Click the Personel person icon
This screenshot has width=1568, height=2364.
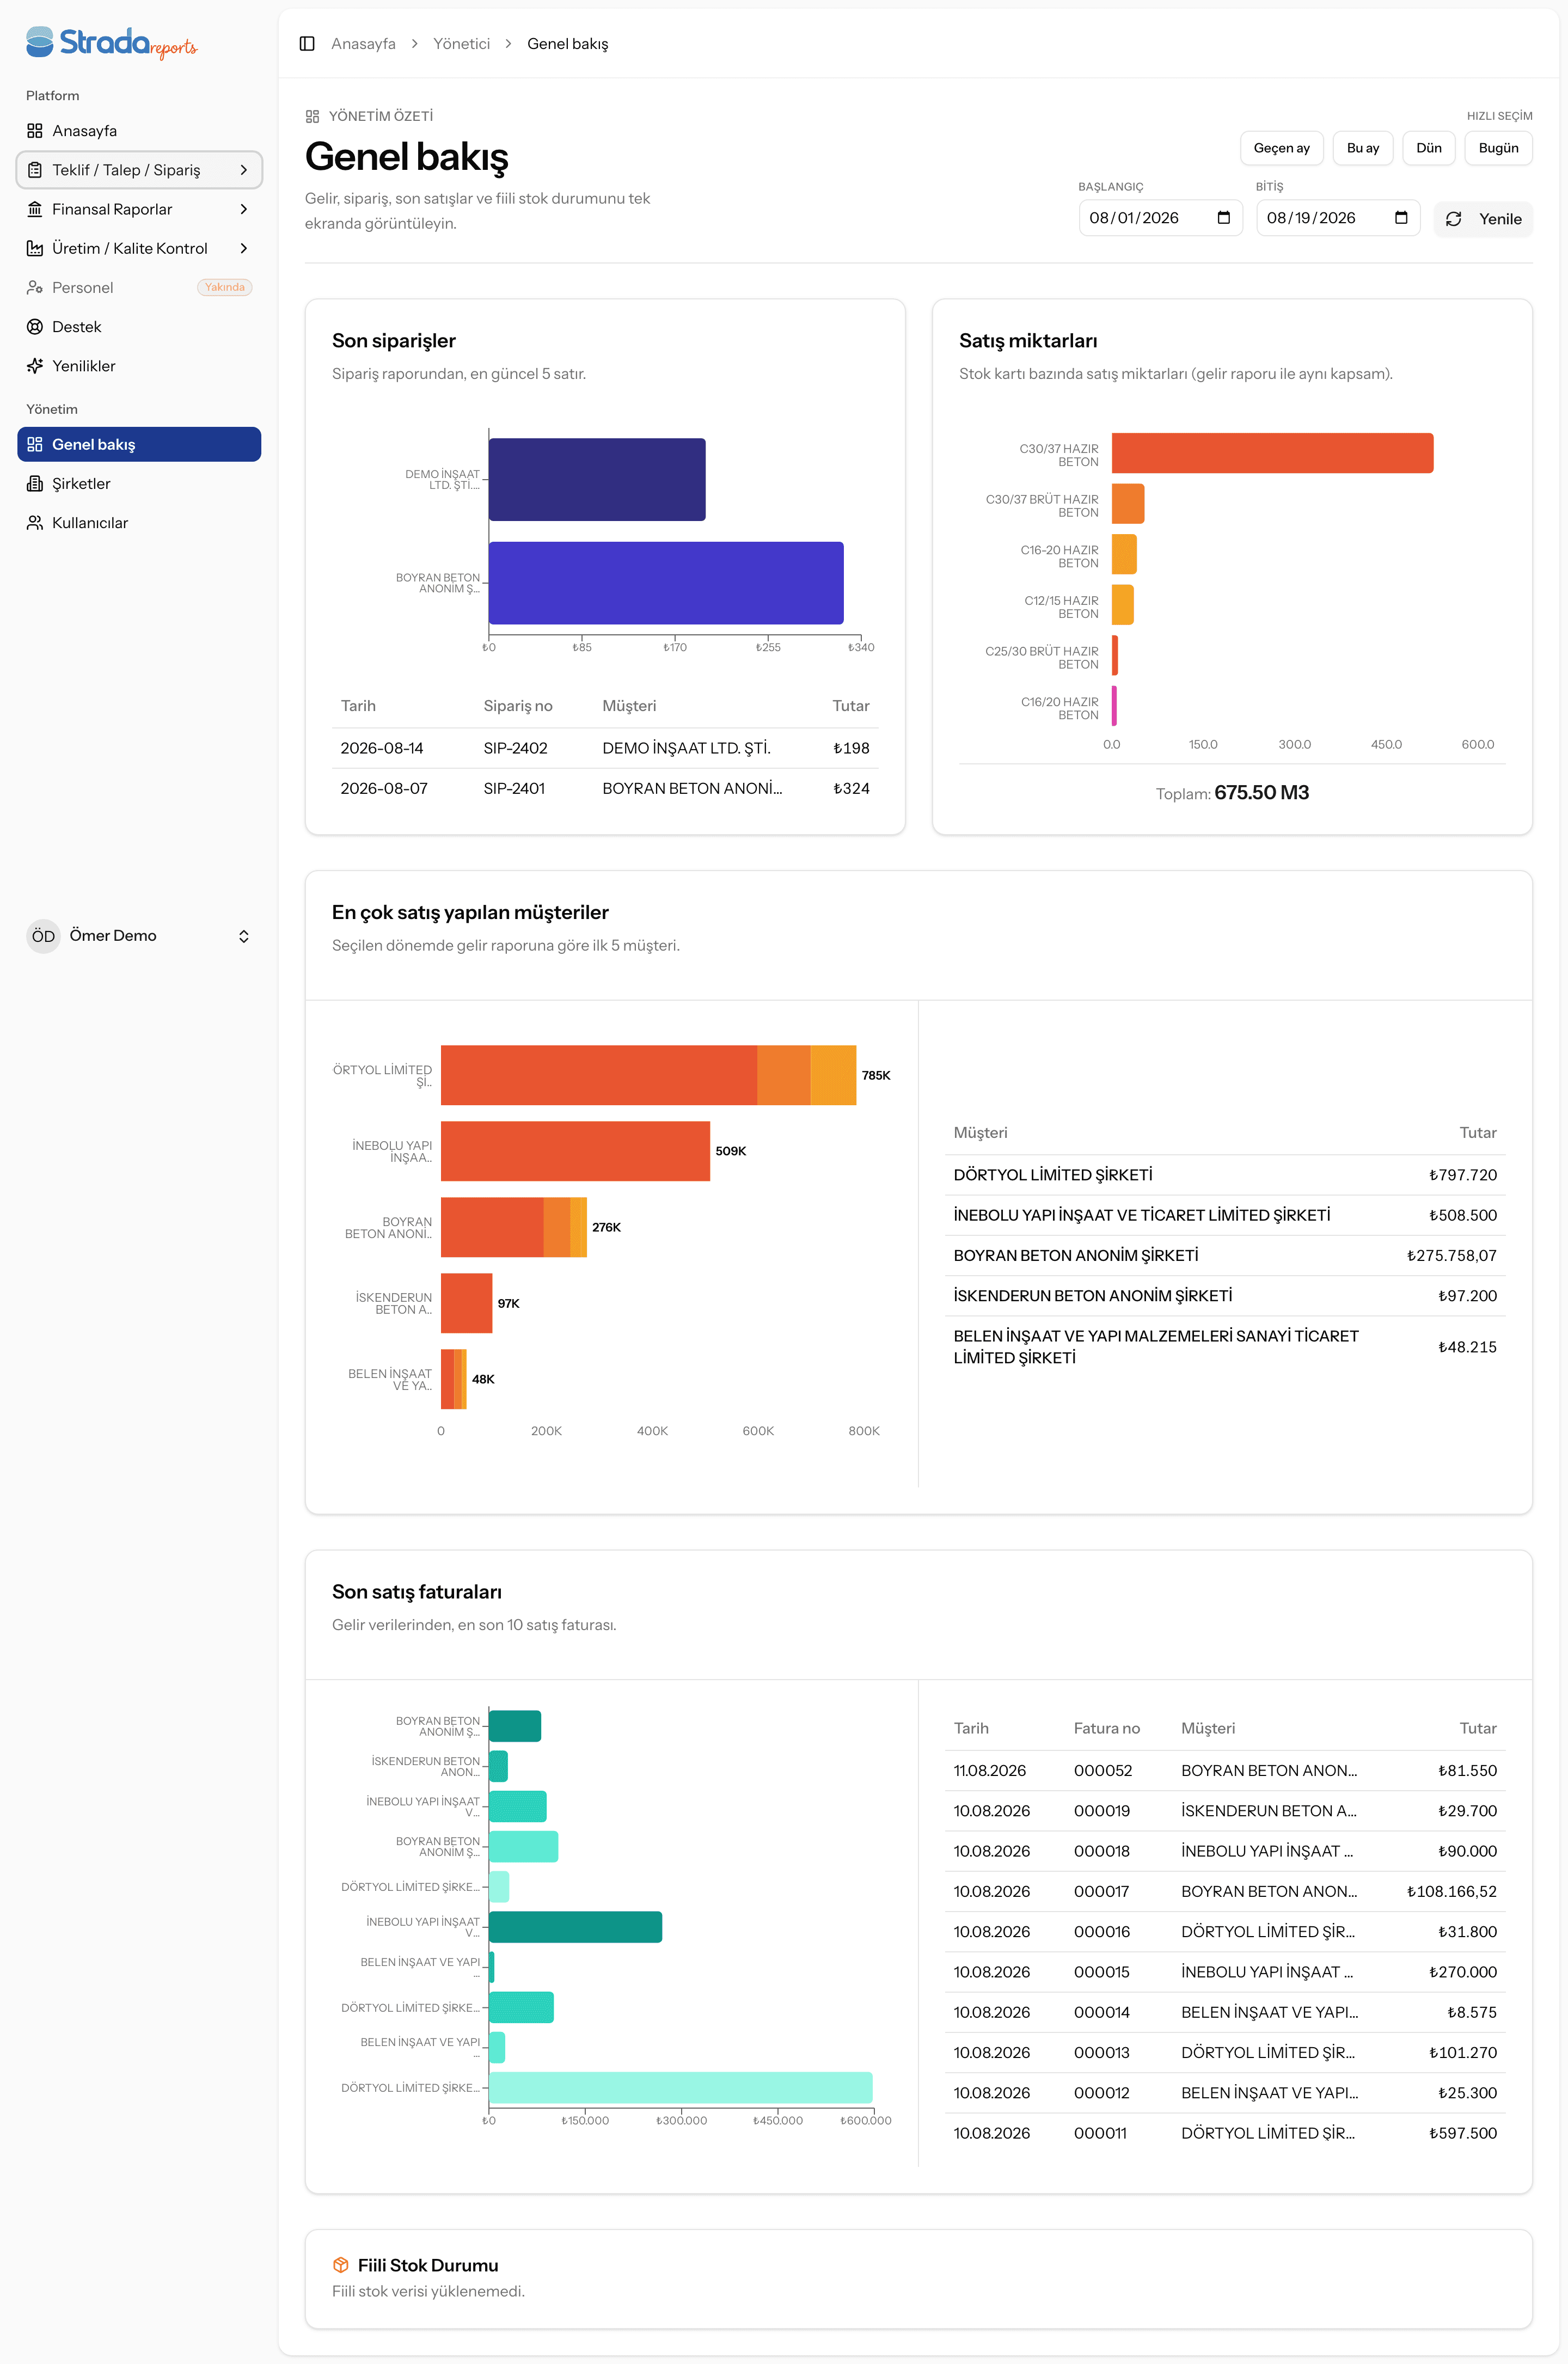pyautogui.click(x=35, y=288)
